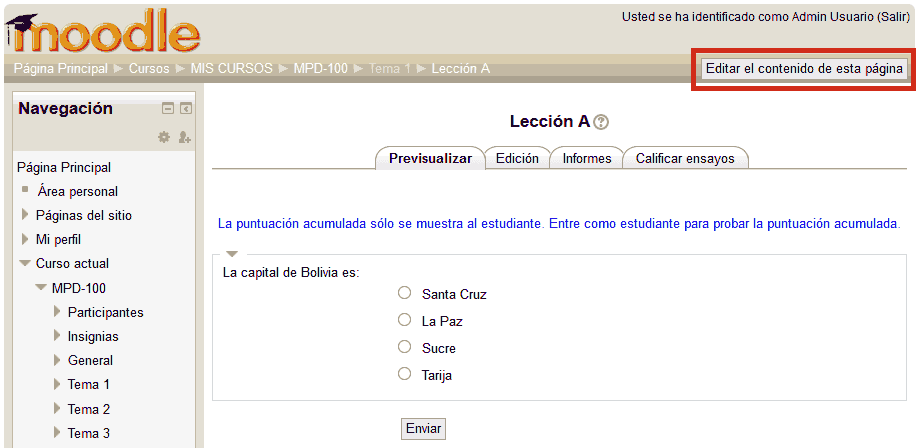The image size is (918, 448).
Task: Collapse the question box with triangle icon
Action: pyautogui.click(x=232, y=254)
